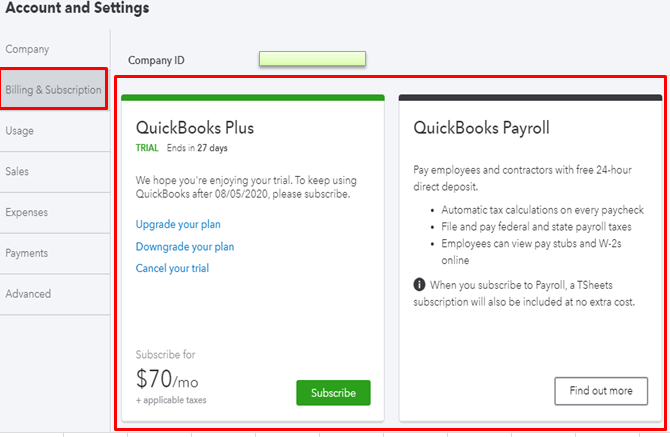The image size is (670, 437).
Task: Click the Cancel your trial link
Action: pos(172,268)
